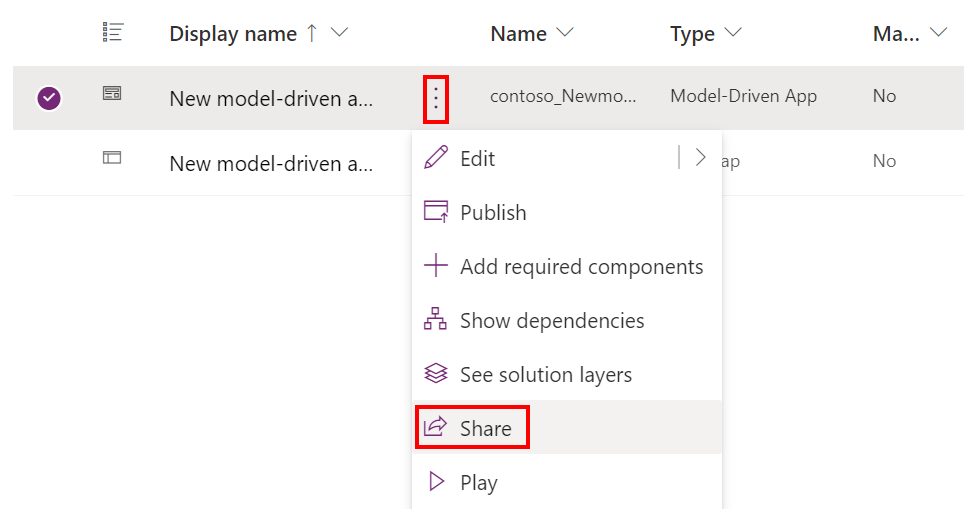Click the contoso_Newmo... name cell
This screenshot has width=964, height=509.
(x=563, y=97)
